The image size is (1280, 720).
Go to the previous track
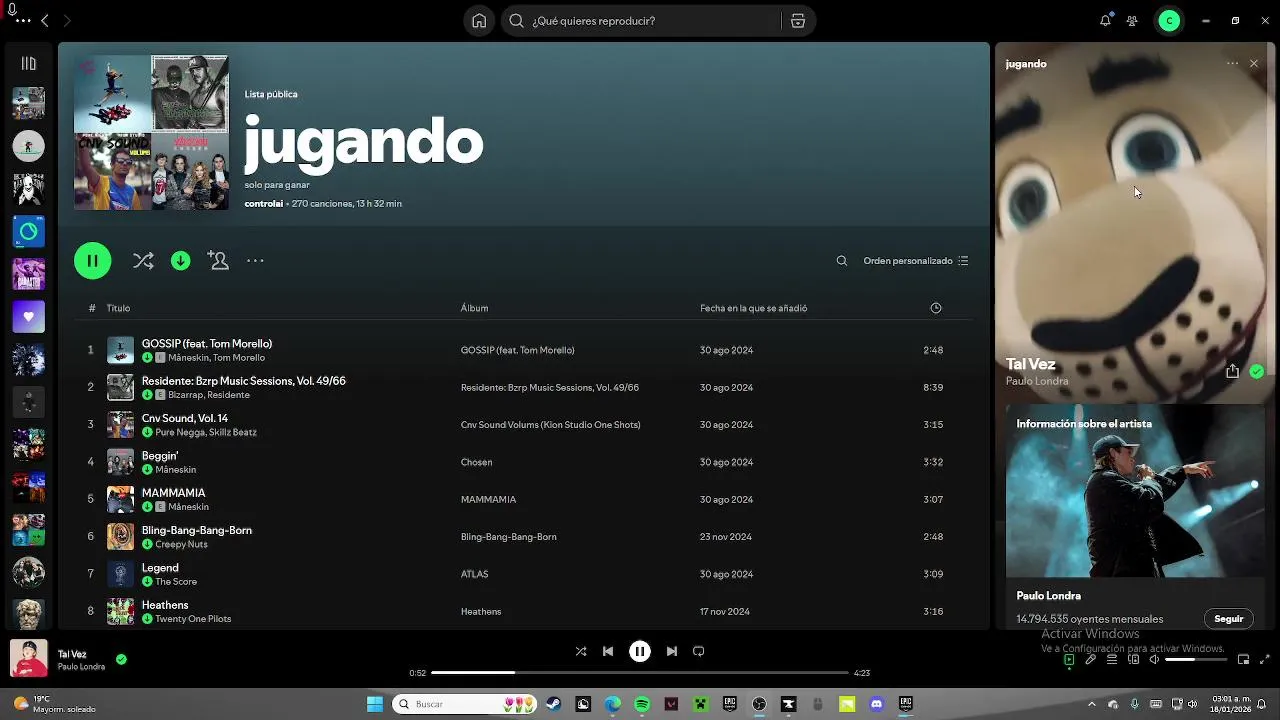tap(608, 651)
